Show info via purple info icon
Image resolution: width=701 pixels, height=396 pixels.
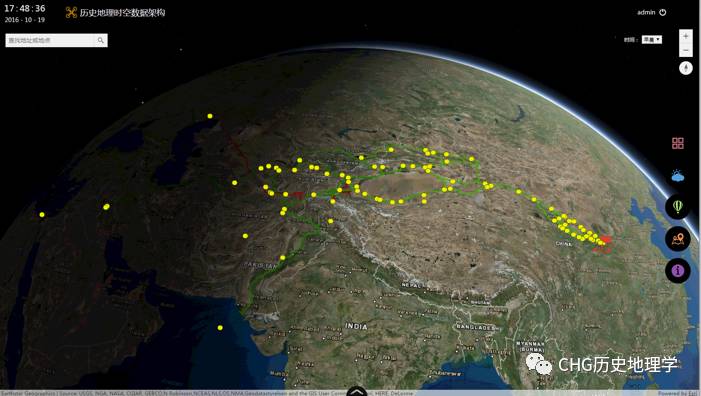[678, 270]
